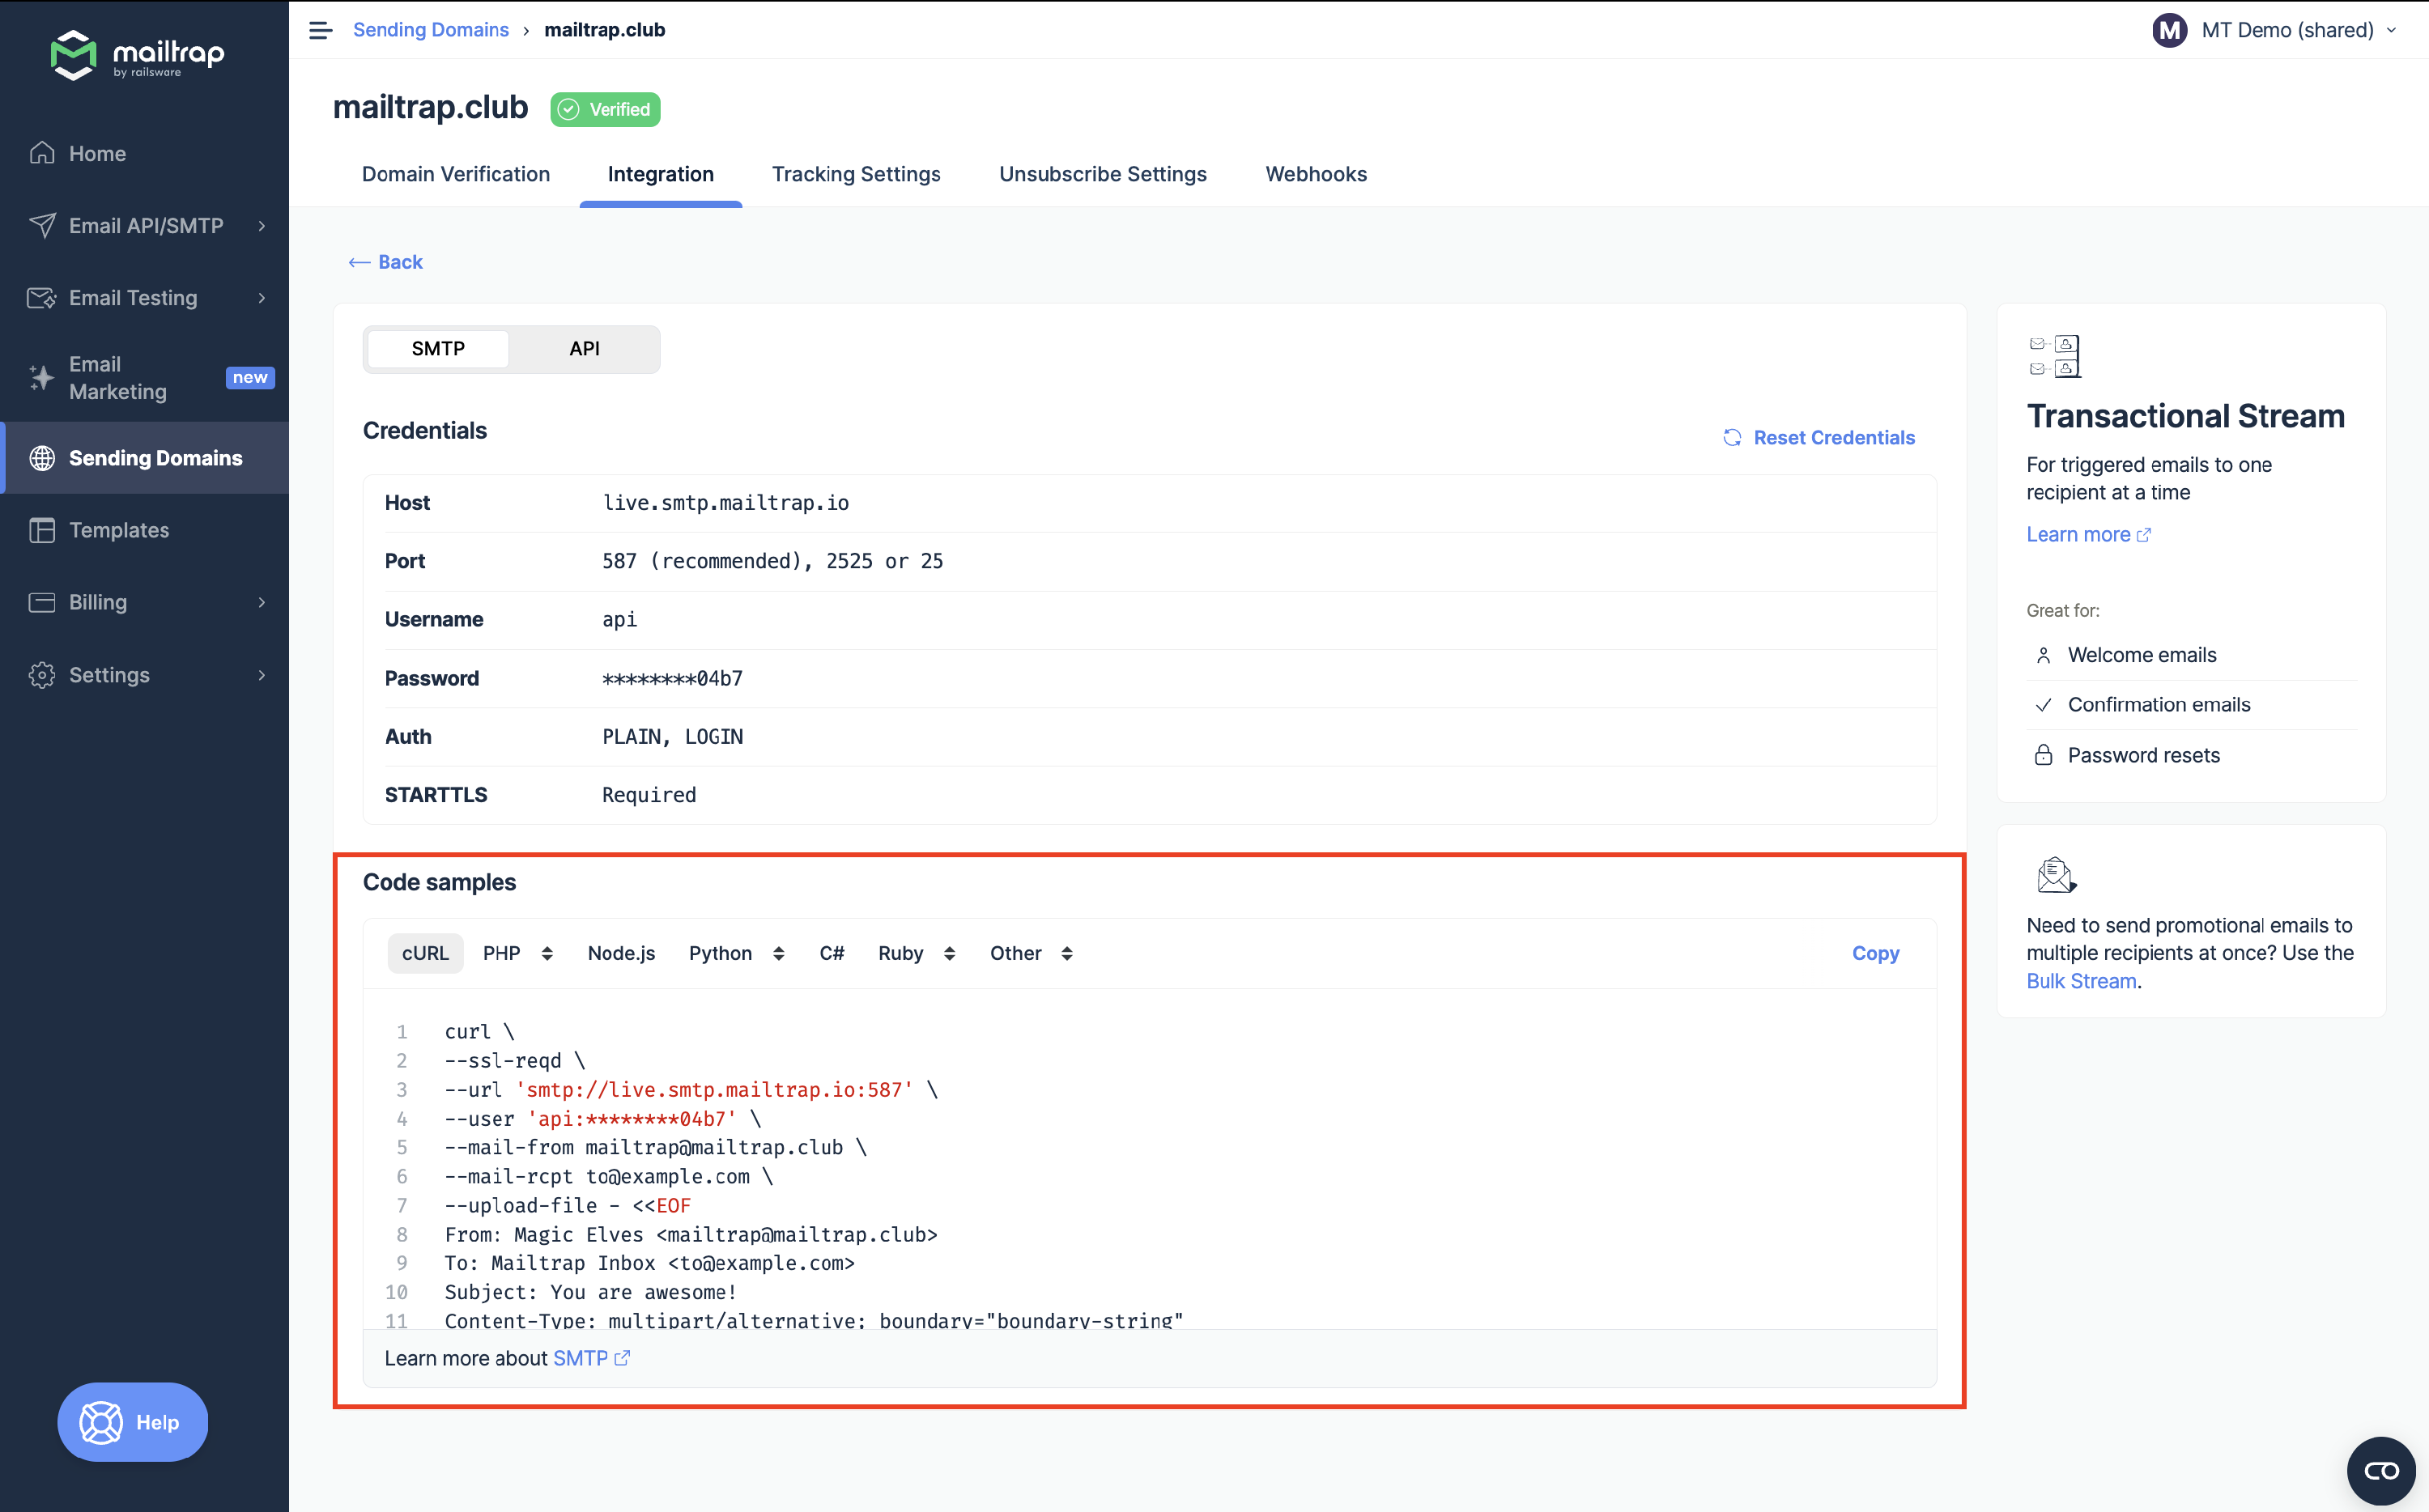
Task: Click the Verified badge next to mailtrap.club
Action: click(605, 109)
